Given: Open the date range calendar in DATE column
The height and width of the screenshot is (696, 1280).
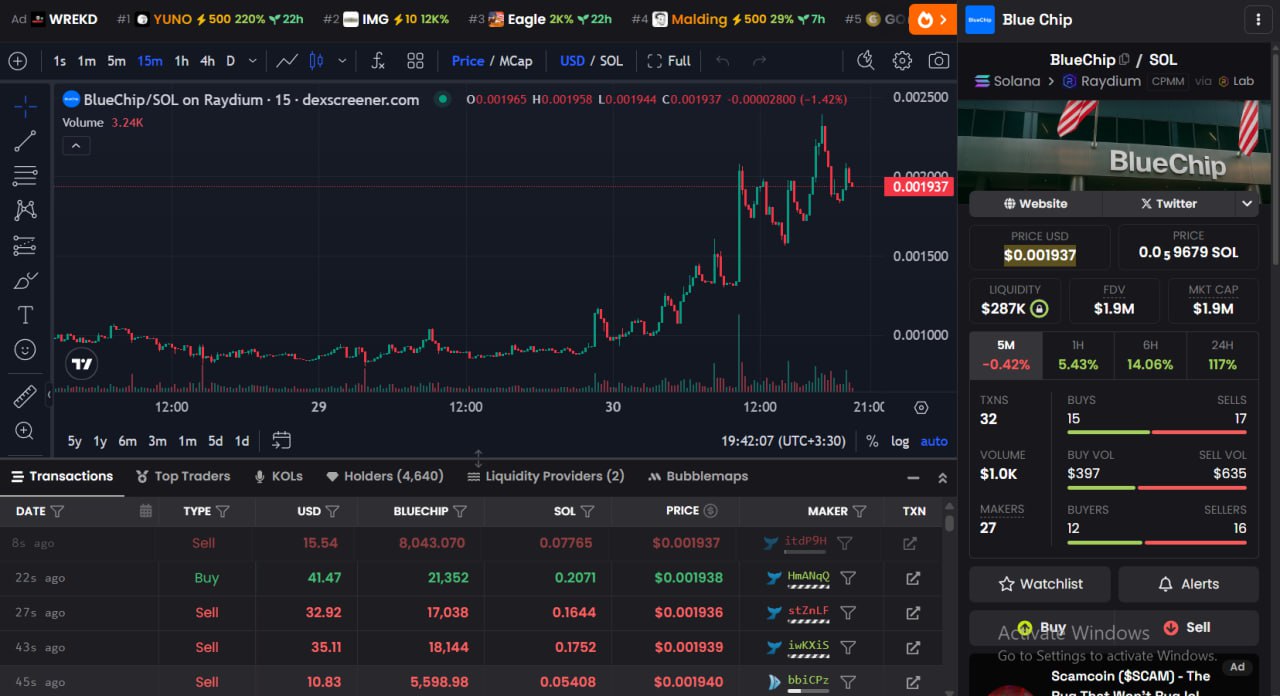Looking at the screenshot, I should [x=145, y=511].
